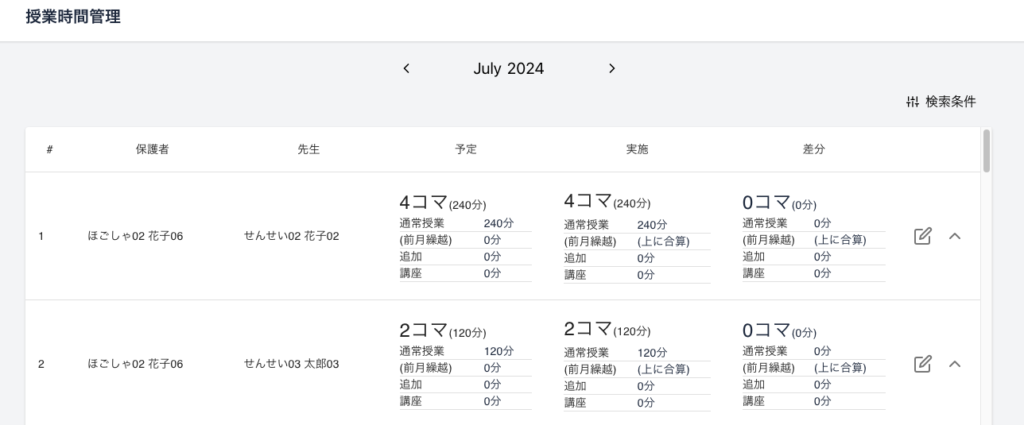Click the # column header
This screenshot has height=425, width=1024.
(50, 149)
